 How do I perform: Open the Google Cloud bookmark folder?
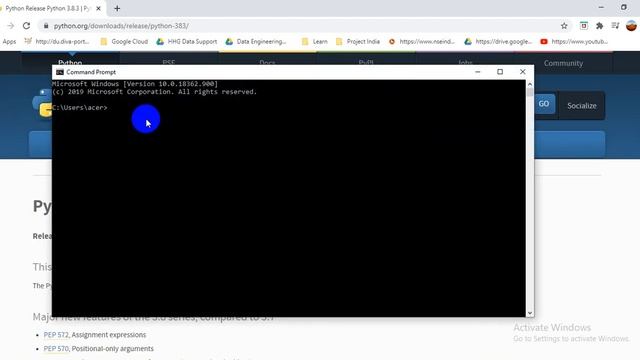124,42
